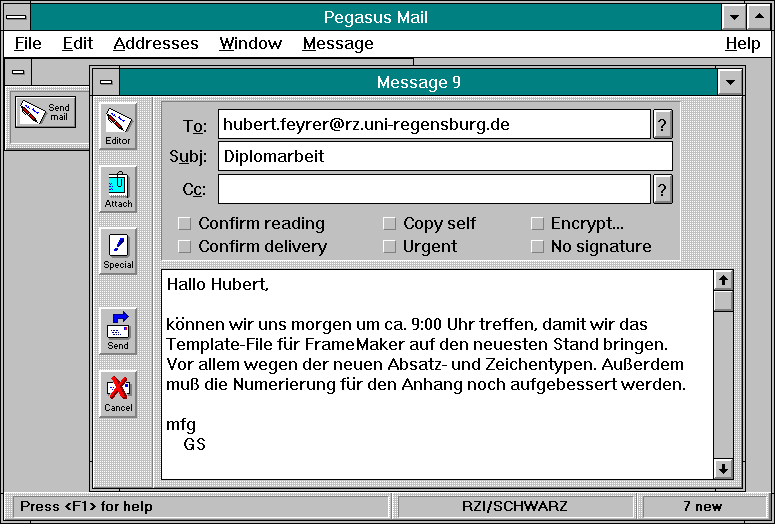Click the Message 9 title bar
The width and height of the screenshot is (775, 524).
coord(419,82)
